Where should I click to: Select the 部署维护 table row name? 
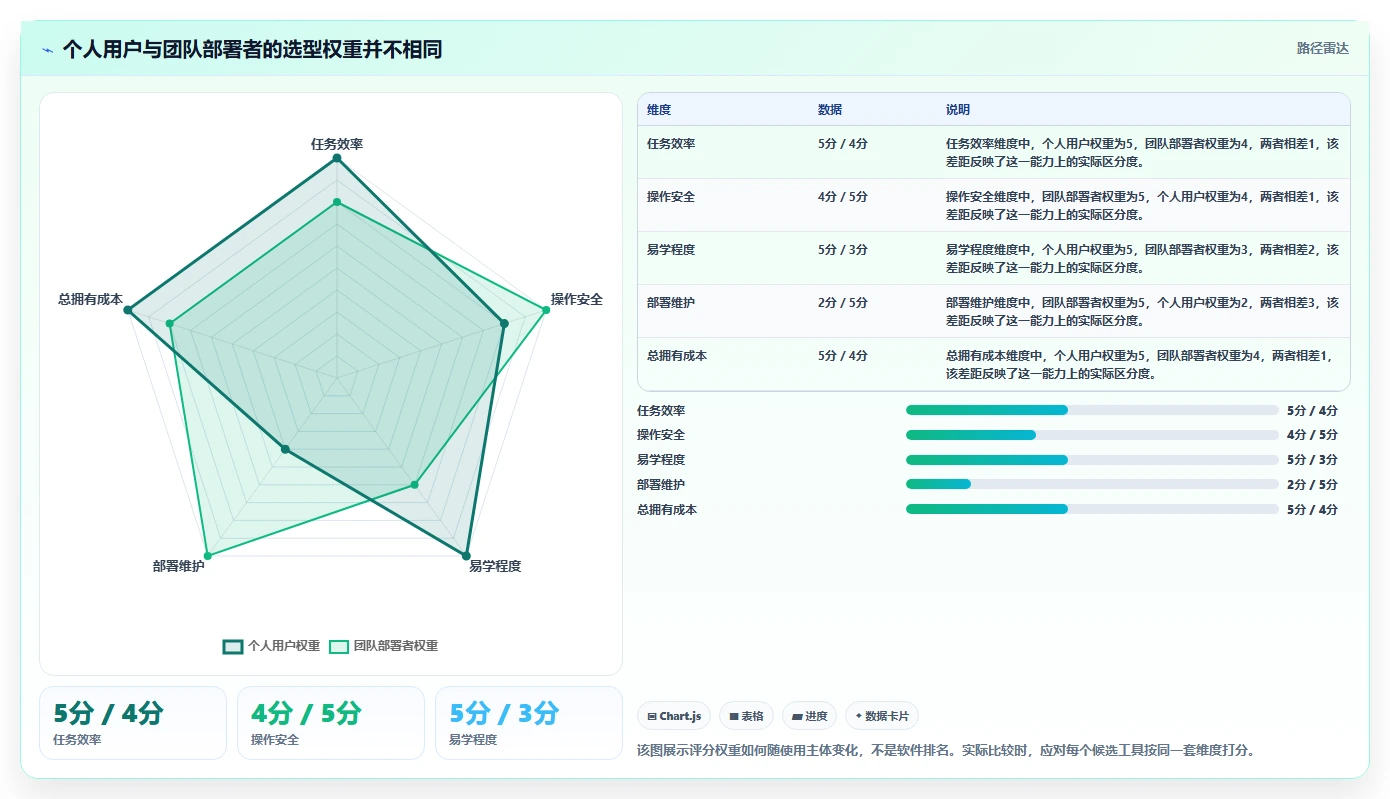[x=671, y=303]
